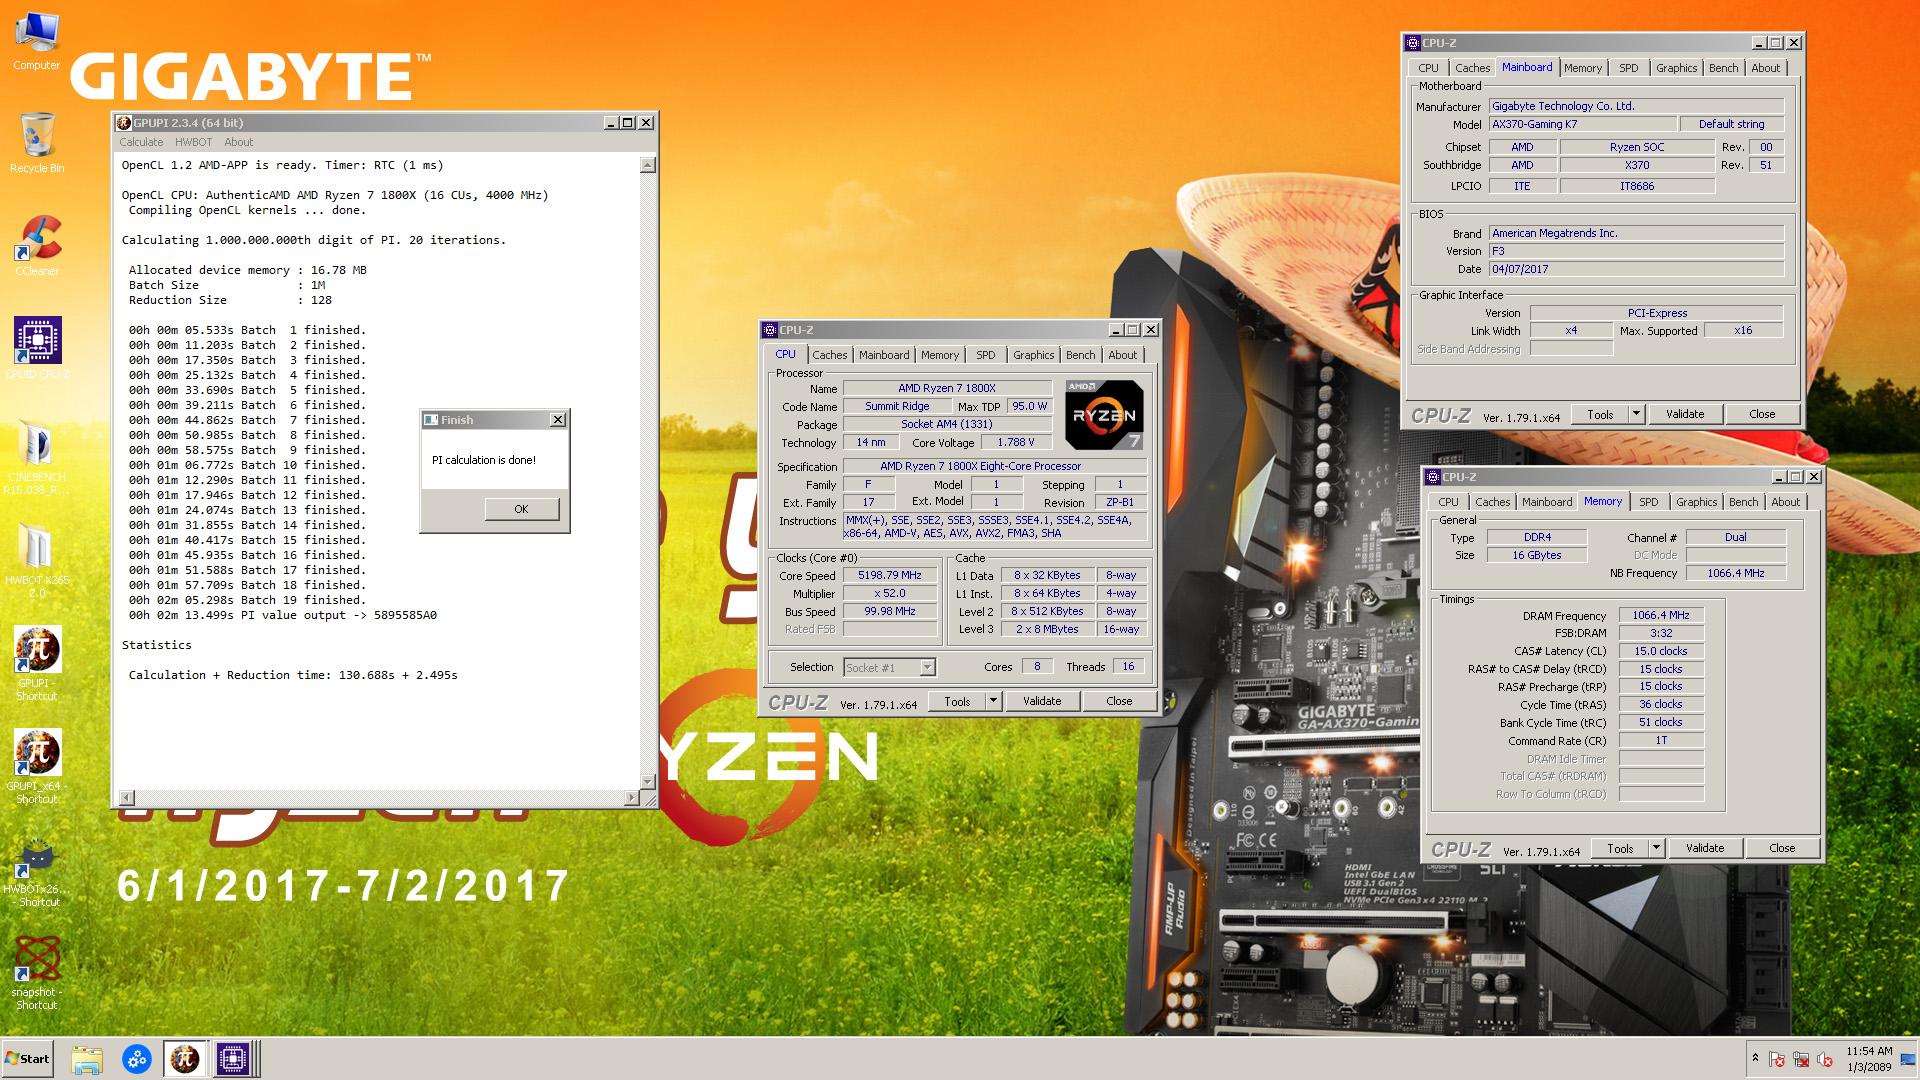This screenshot has width=1920, height=1080.
Task: Open the Computer desktop icon
Action: pyautogui.click(x=36, y=40)
